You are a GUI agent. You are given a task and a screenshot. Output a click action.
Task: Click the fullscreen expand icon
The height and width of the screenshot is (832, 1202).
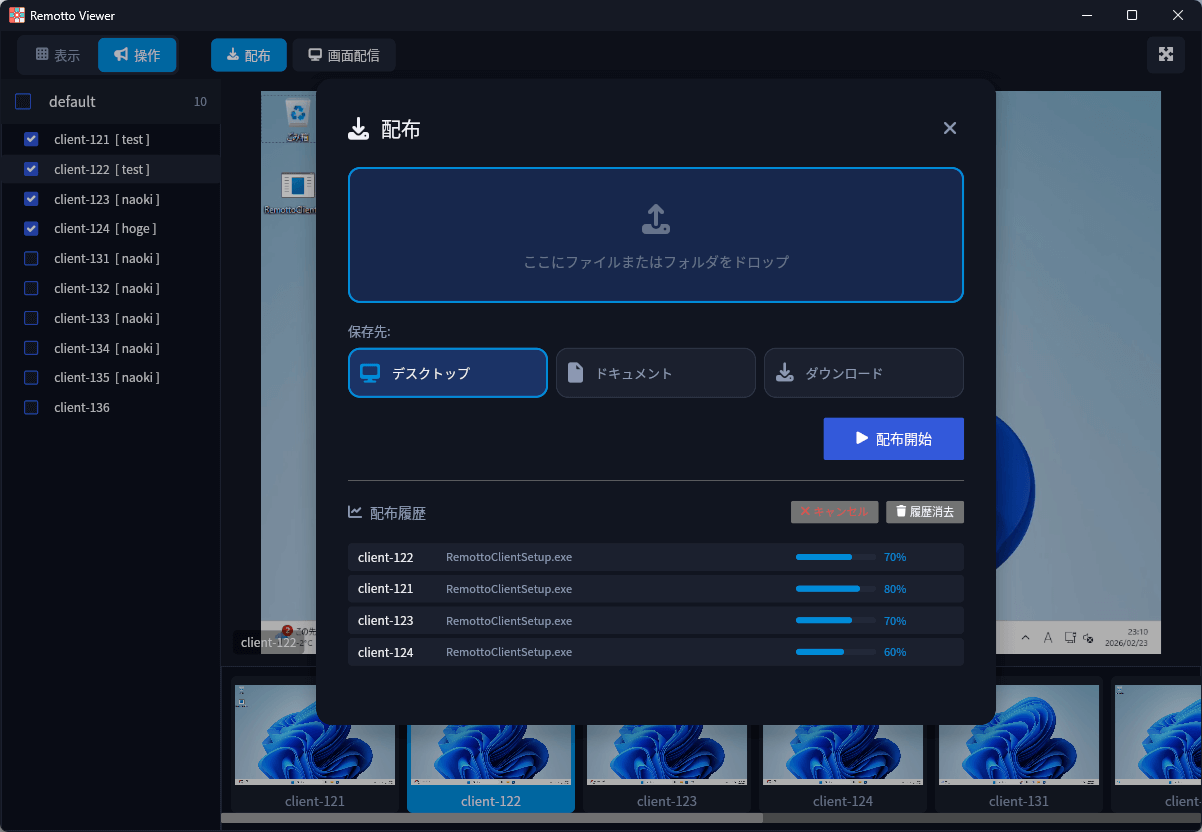click(x=1165, y=54)
